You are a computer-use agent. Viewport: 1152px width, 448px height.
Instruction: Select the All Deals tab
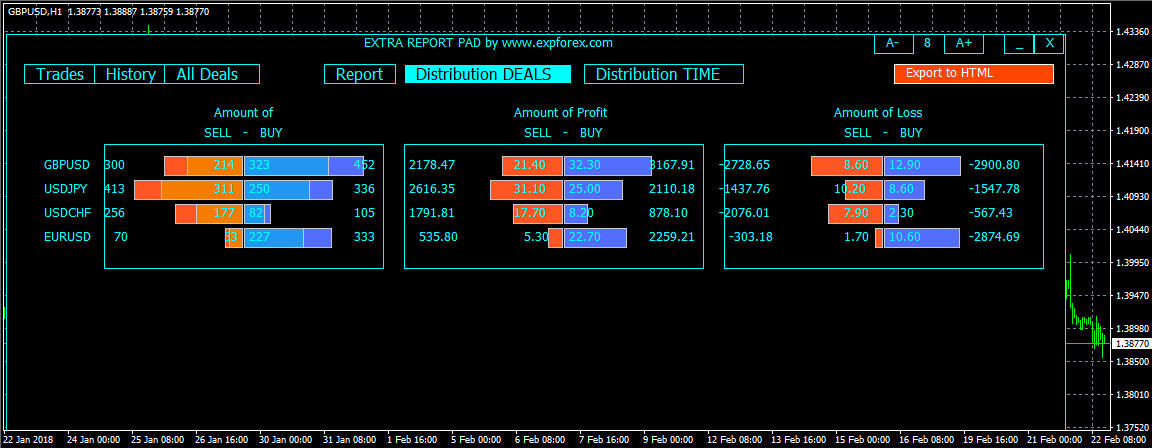(212, 74)
